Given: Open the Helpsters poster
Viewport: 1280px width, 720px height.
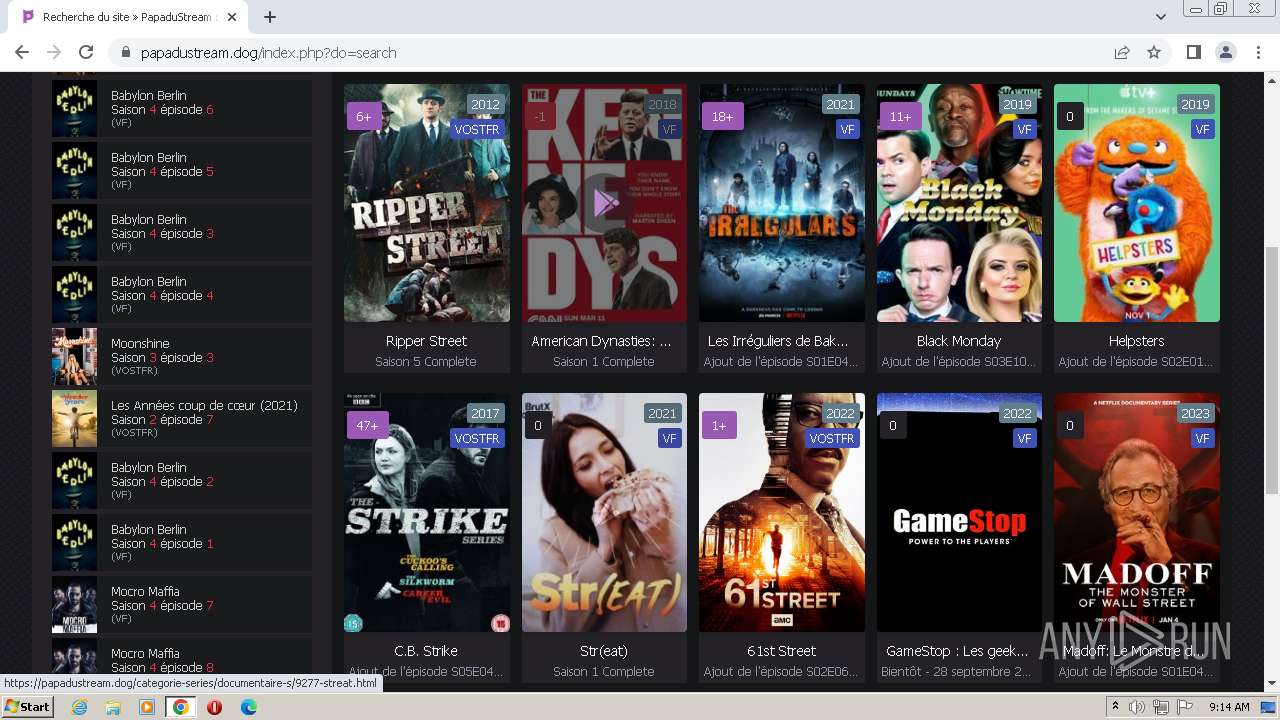Looking at the screenshot, I should point(1136,203).
